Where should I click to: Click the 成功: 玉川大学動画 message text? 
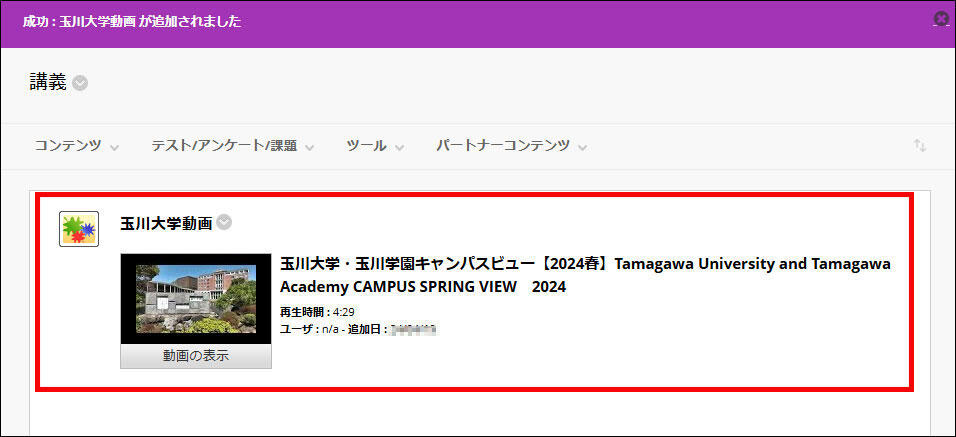point(132,22)
